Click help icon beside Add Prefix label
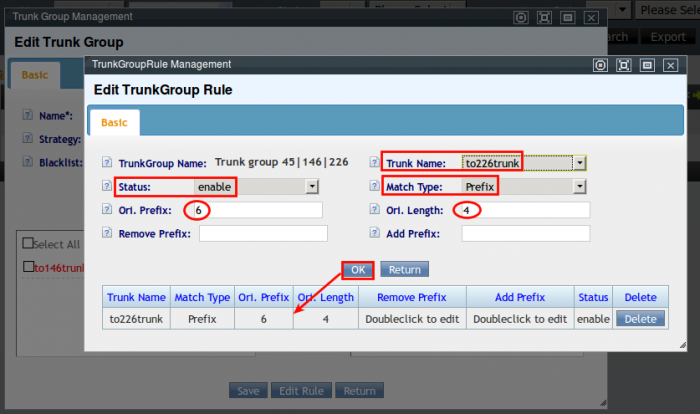This screenshot has width=700, height=414. pyautogui.click(x=373, y=234)
